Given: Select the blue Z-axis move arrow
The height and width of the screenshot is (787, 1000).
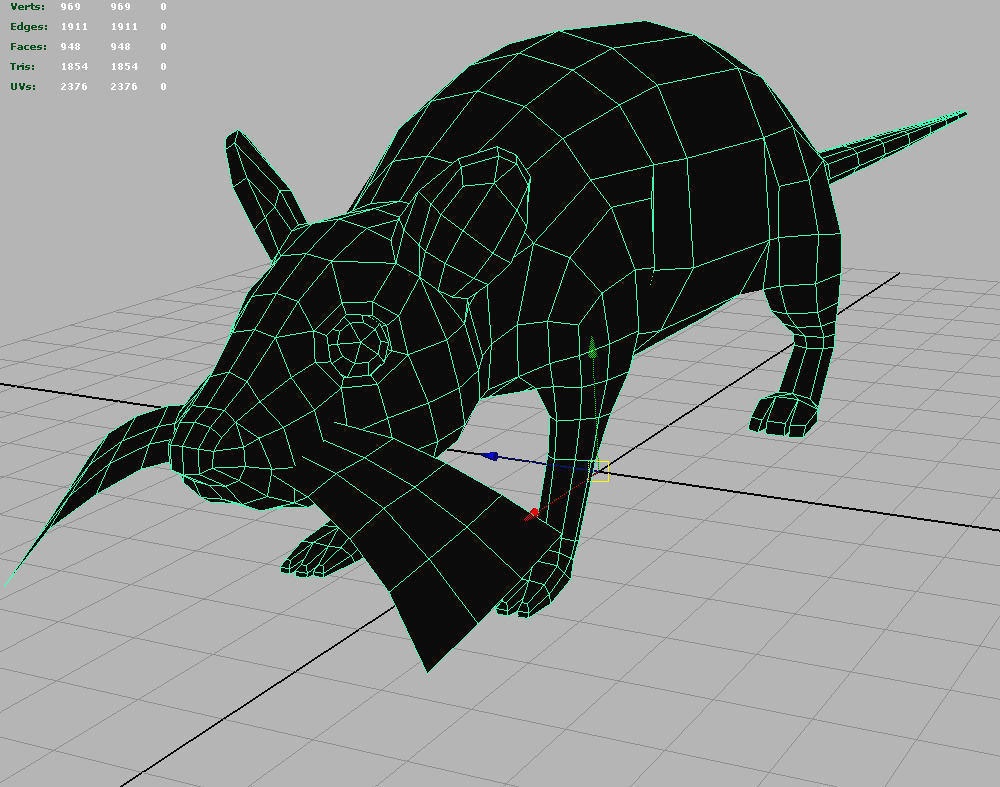Looking at the screenshot, I should 490,456.
